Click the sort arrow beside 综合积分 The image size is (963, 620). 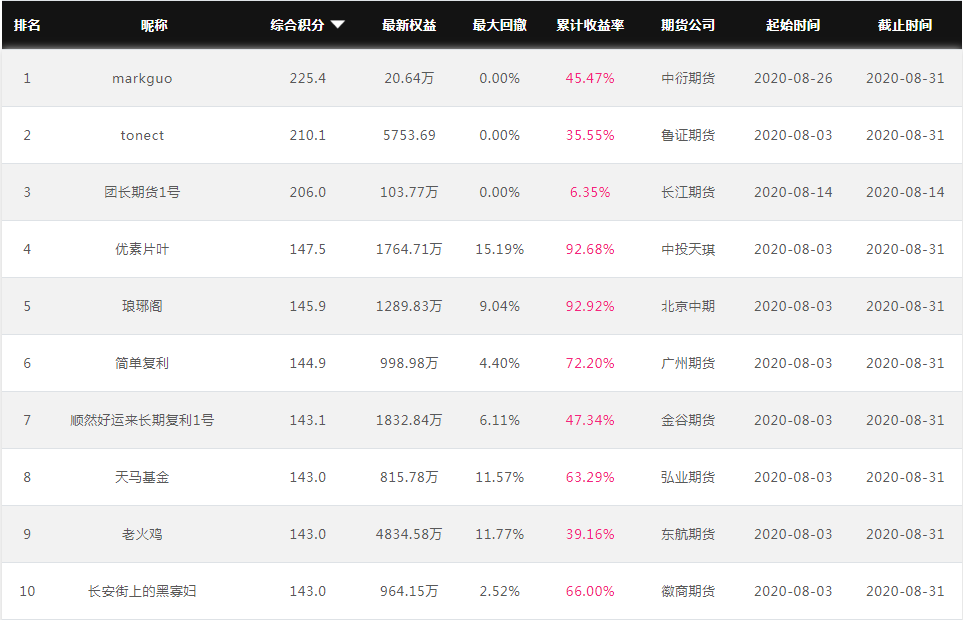pyautogui.click(x=338, y=25)
